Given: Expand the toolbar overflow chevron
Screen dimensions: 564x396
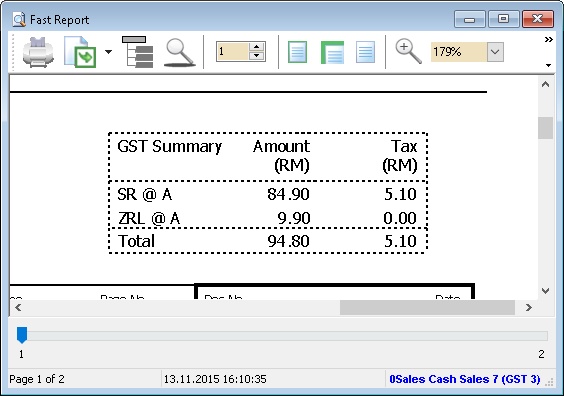Looking at the screenshot, I should (x=548, y=39).
